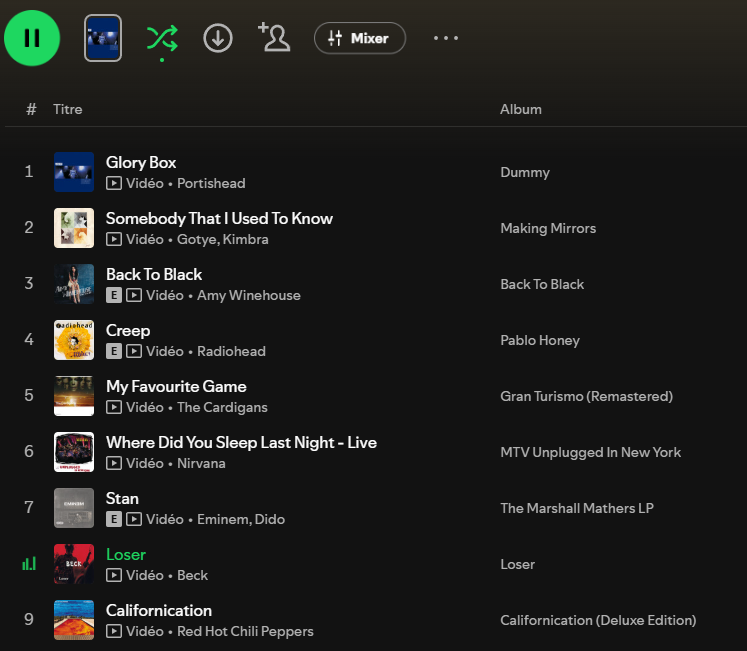This screenshot has width=747, height=651.
Task: Click the green now-playing equalizer icon
Action: pos(29,564)
